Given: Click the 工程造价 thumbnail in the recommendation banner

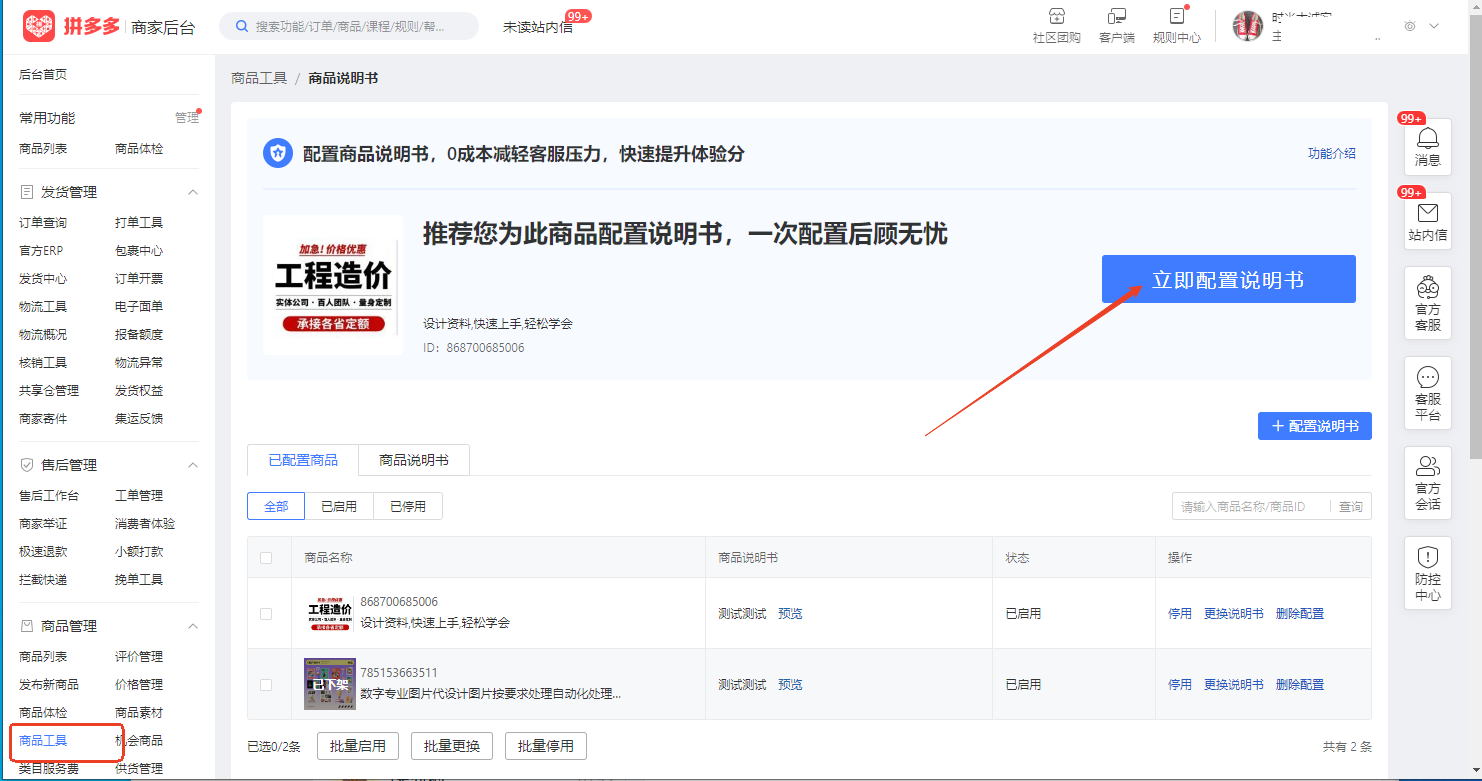Looking at the screenshot, I should click(x=333, y=285).
